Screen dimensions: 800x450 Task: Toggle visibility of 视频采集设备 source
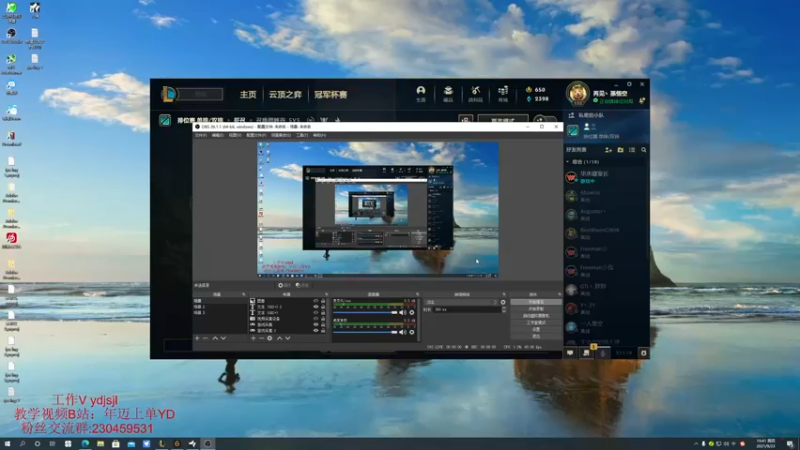(x=315, y=318)
